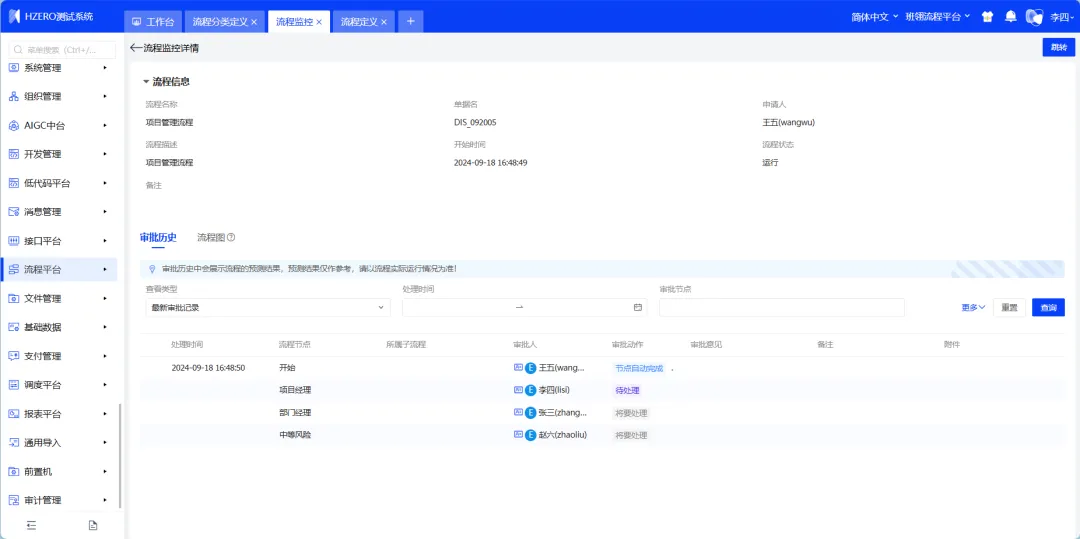
Task: Switch to the 工作台 tab
Action: [x=153, y=21]
